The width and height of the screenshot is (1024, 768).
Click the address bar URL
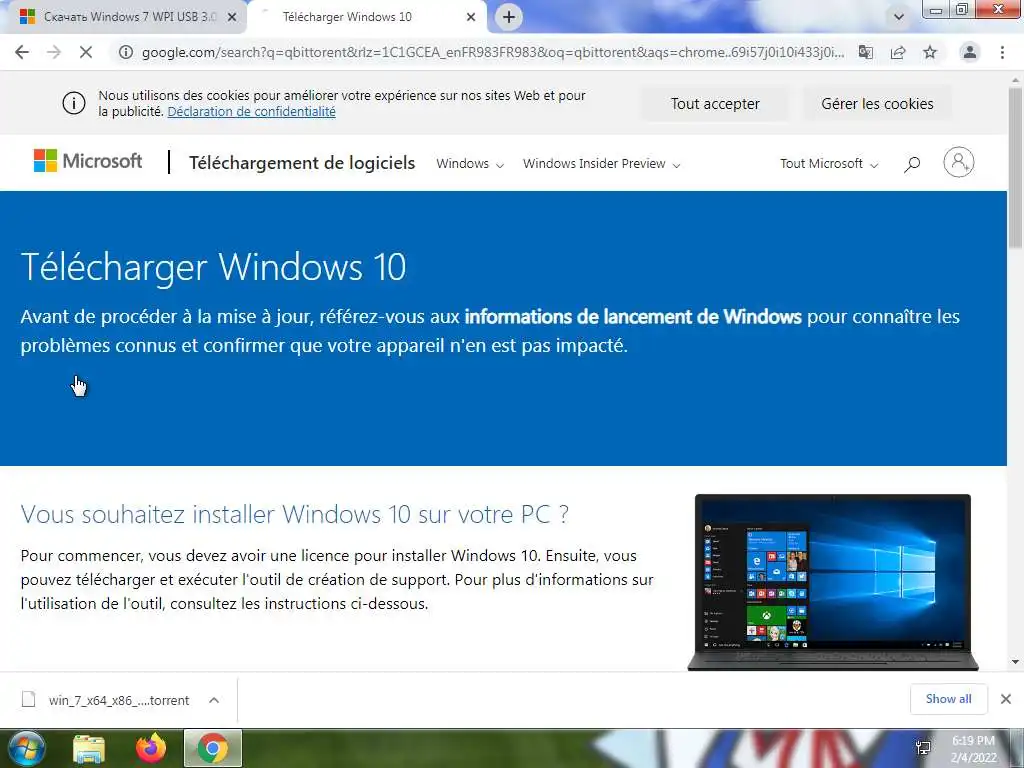click(x=493, y=52)
